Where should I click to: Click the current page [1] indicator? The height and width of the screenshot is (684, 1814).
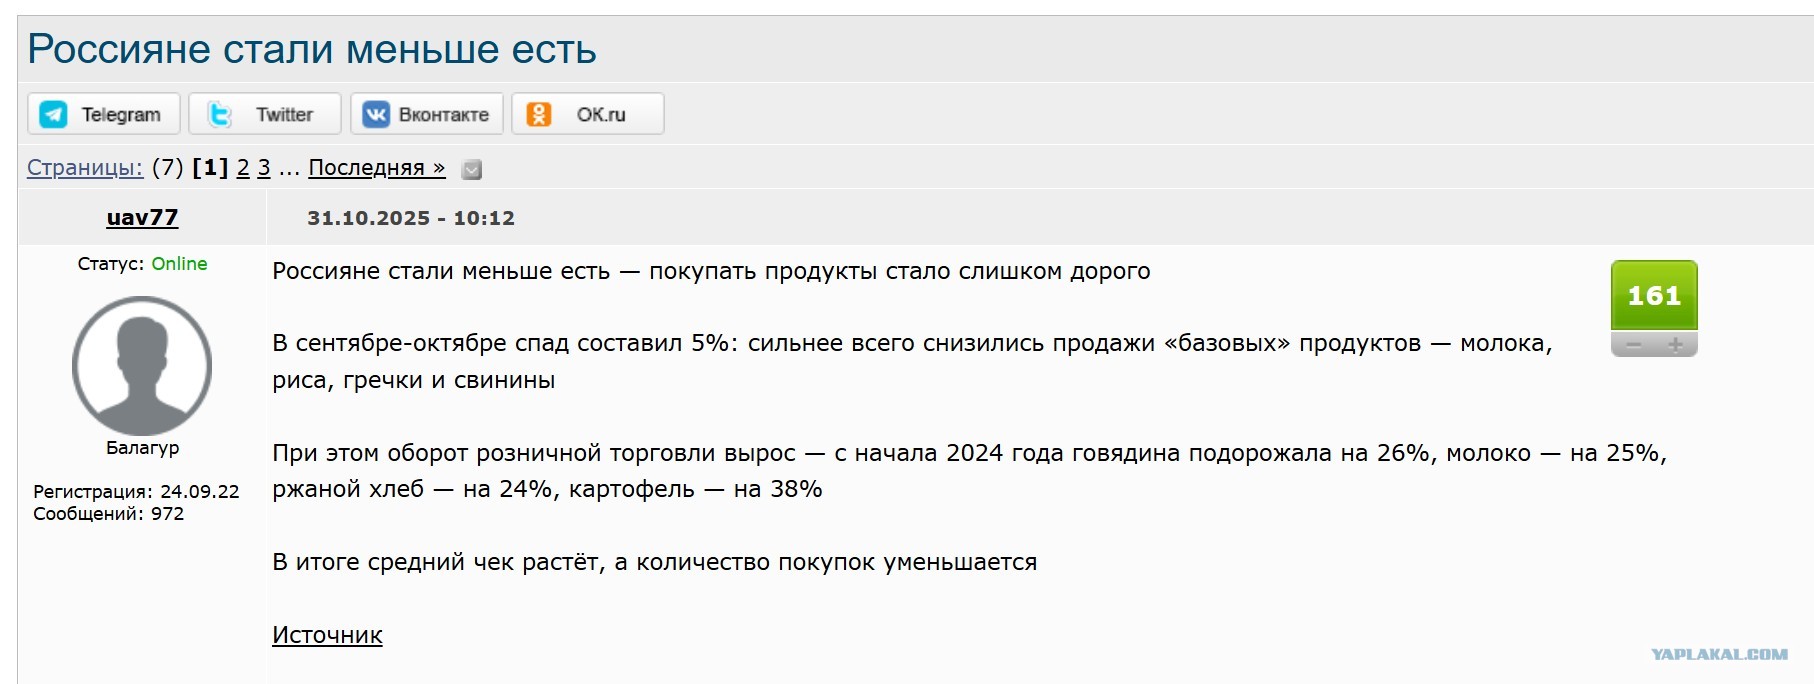(210, 167)
